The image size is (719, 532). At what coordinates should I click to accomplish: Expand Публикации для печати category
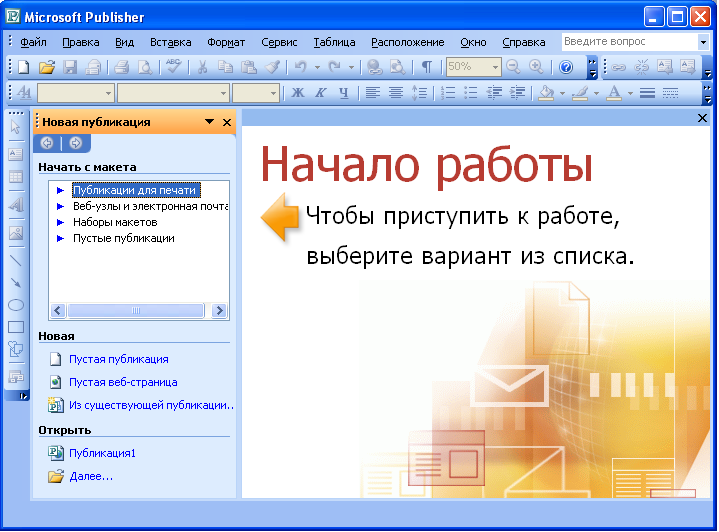click(x=60, y=190)
